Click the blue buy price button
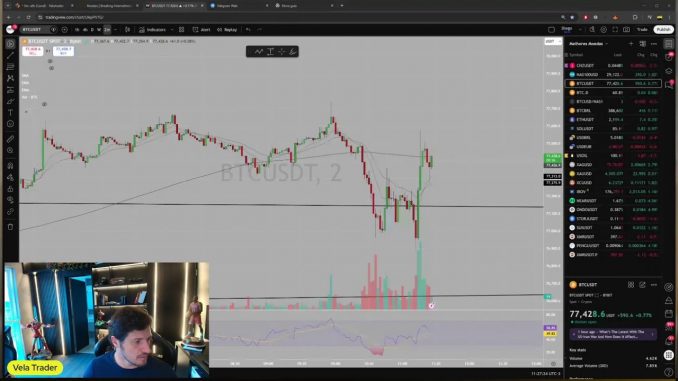This screenshot has width=678, height=381. point(63,51)
